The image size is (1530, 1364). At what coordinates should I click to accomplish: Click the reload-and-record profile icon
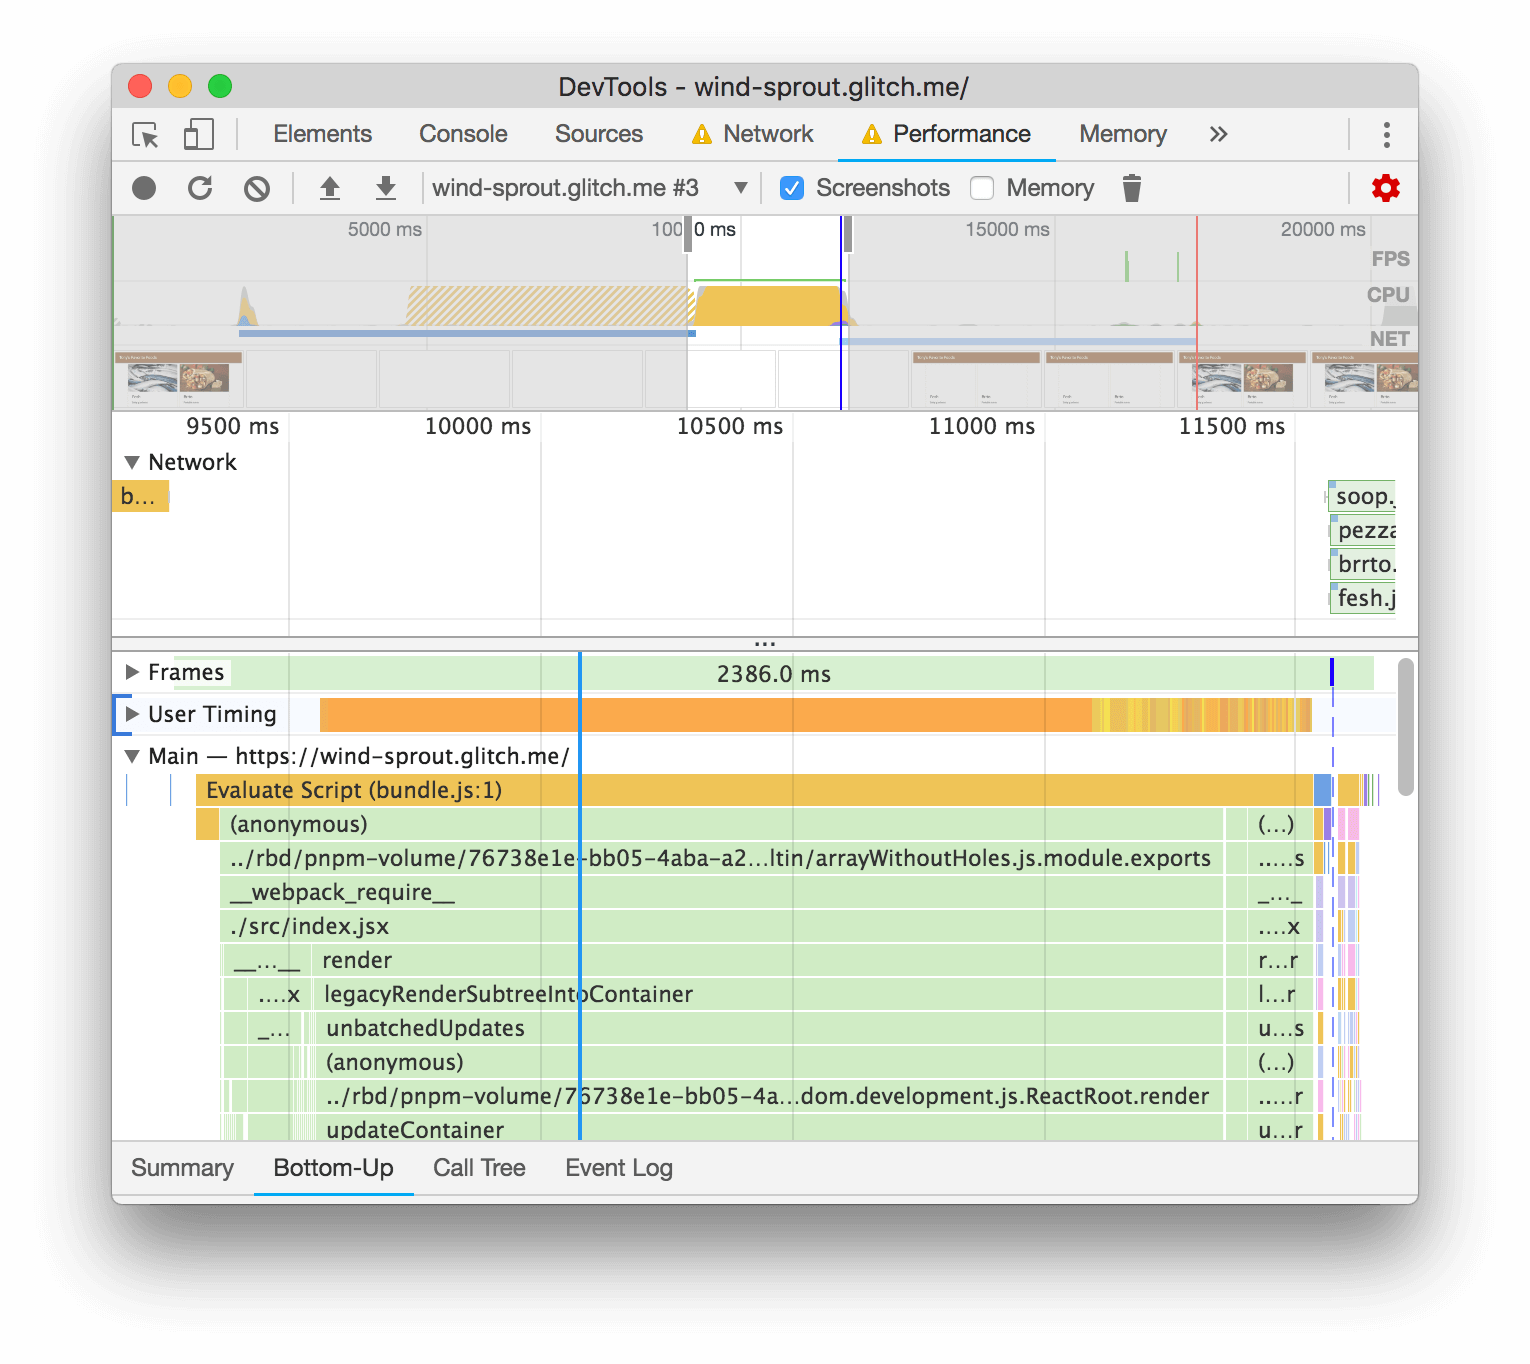point(200,187)
